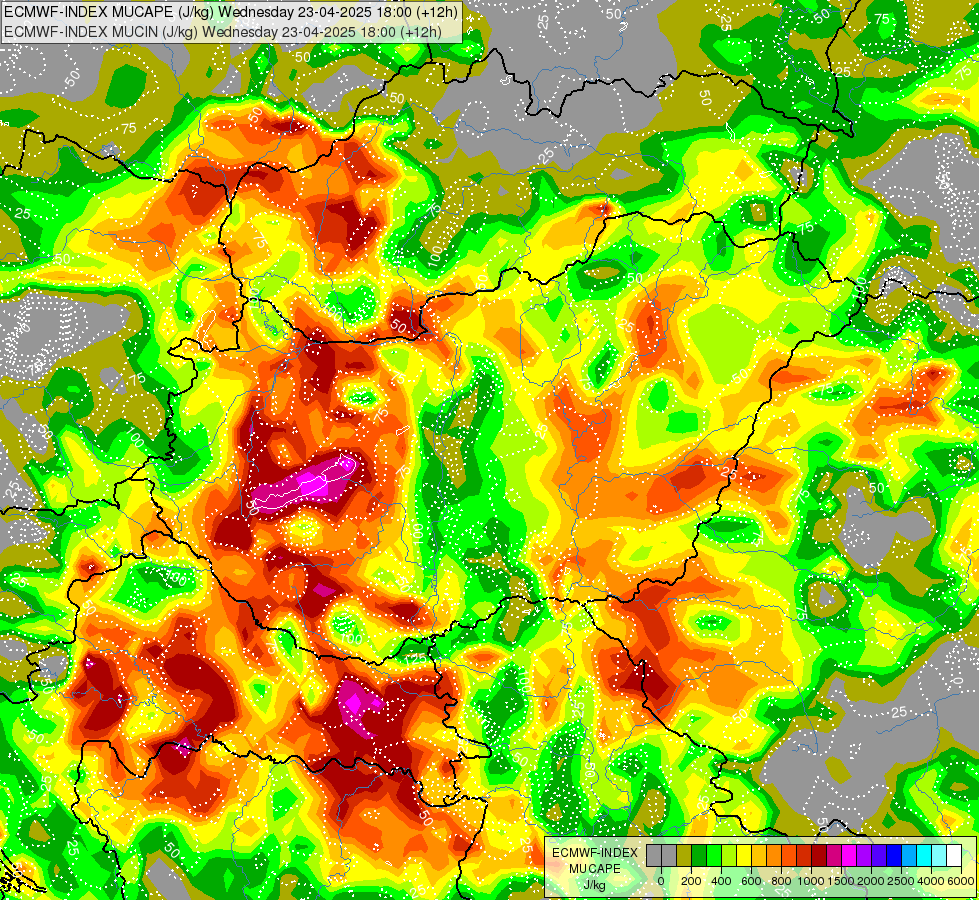This screenshot has height=900, width=979.
Task: Click the 125 contour label on map
Action: [x=415, y=660]
